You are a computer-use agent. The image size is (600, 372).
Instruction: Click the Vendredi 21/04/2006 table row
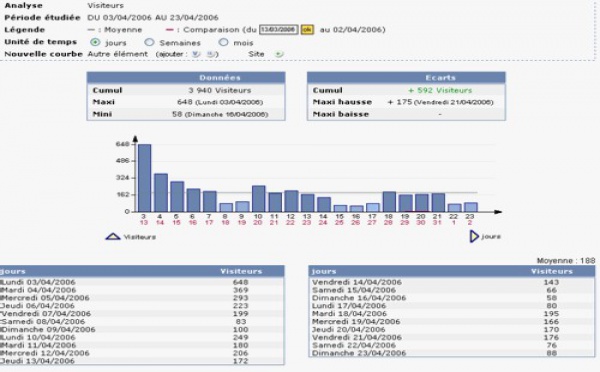[x=452, y=337]
